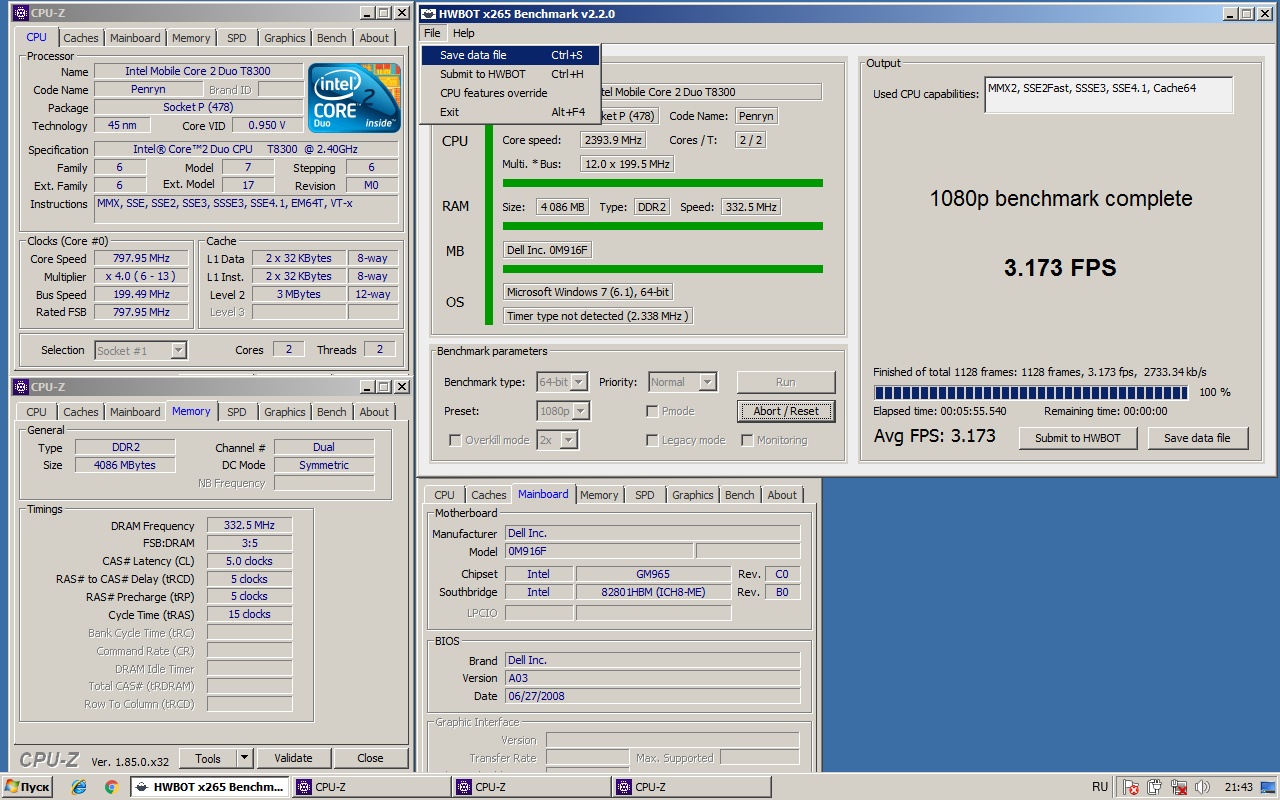
Task: Click the 100% benchmark progress bar
Action: click(x=1030, y=393)
